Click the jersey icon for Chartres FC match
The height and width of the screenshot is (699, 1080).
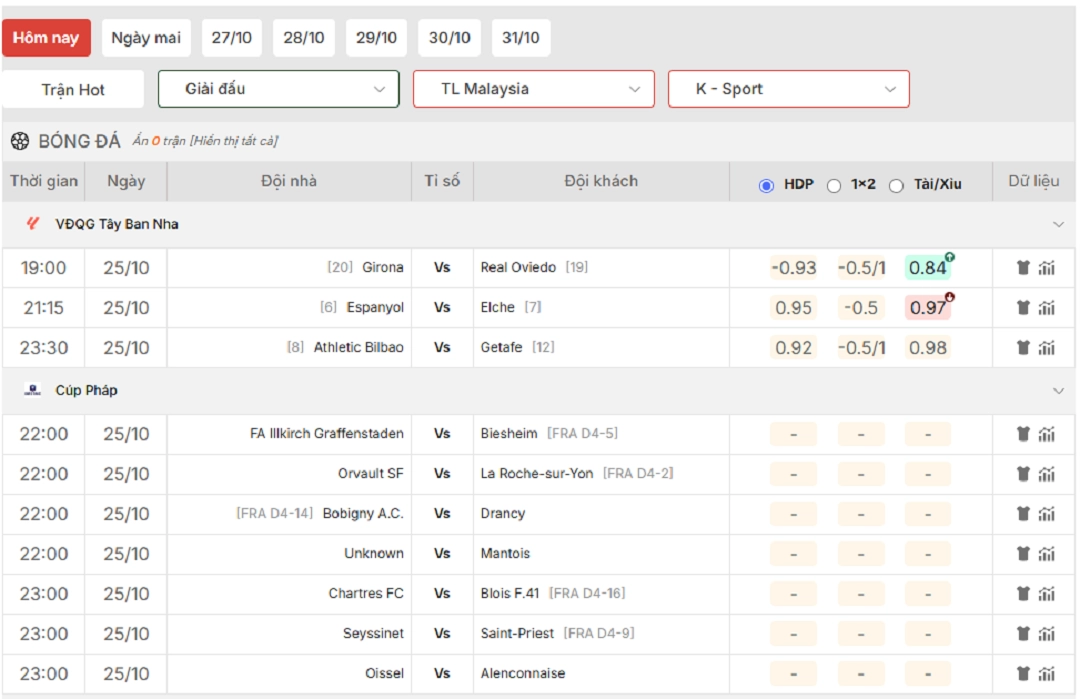click(1023, 594)
